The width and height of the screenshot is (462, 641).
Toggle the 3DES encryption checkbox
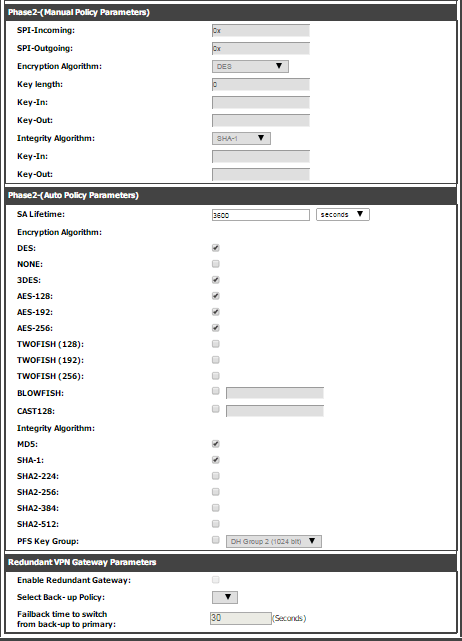coord(215,280)
